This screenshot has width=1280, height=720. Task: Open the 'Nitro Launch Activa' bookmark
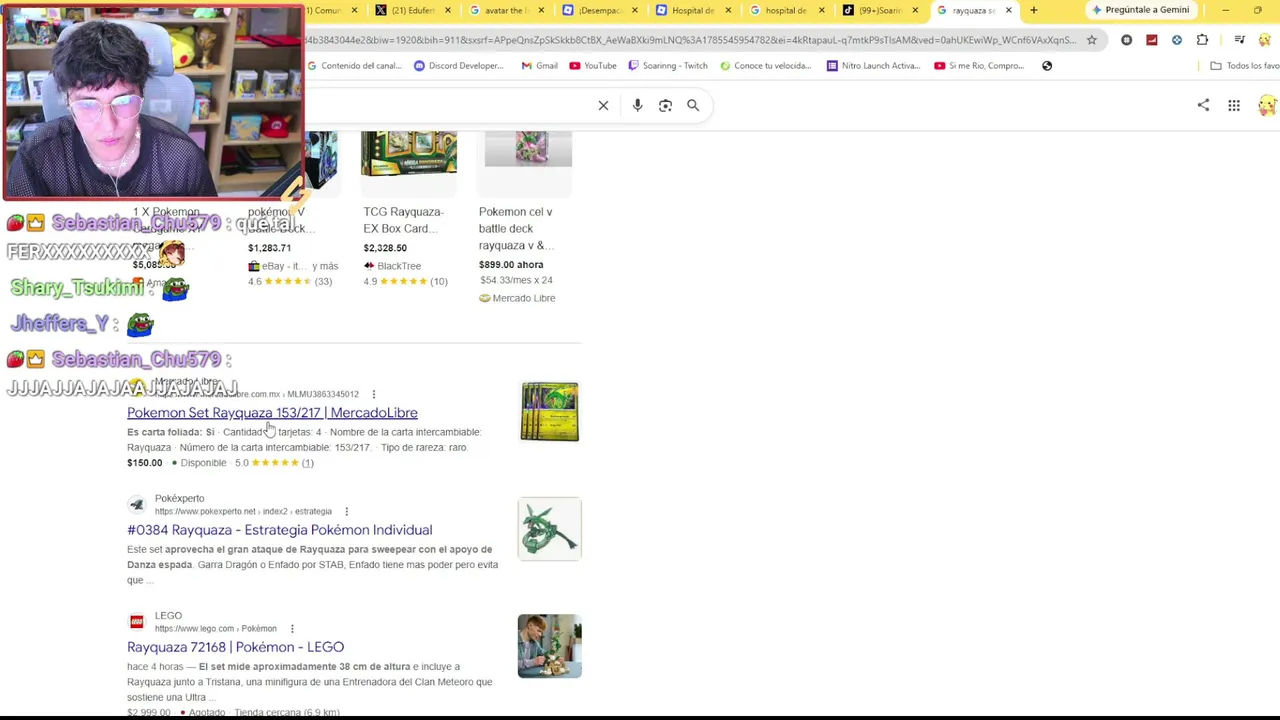[873, 66]
